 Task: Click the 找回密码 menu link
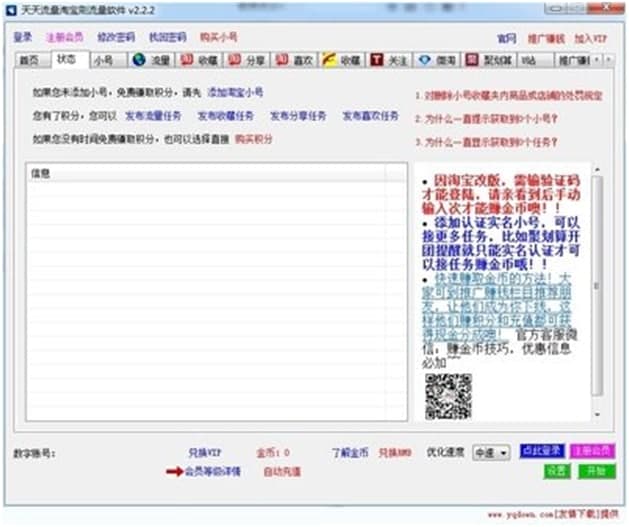[x=168, y=37]
